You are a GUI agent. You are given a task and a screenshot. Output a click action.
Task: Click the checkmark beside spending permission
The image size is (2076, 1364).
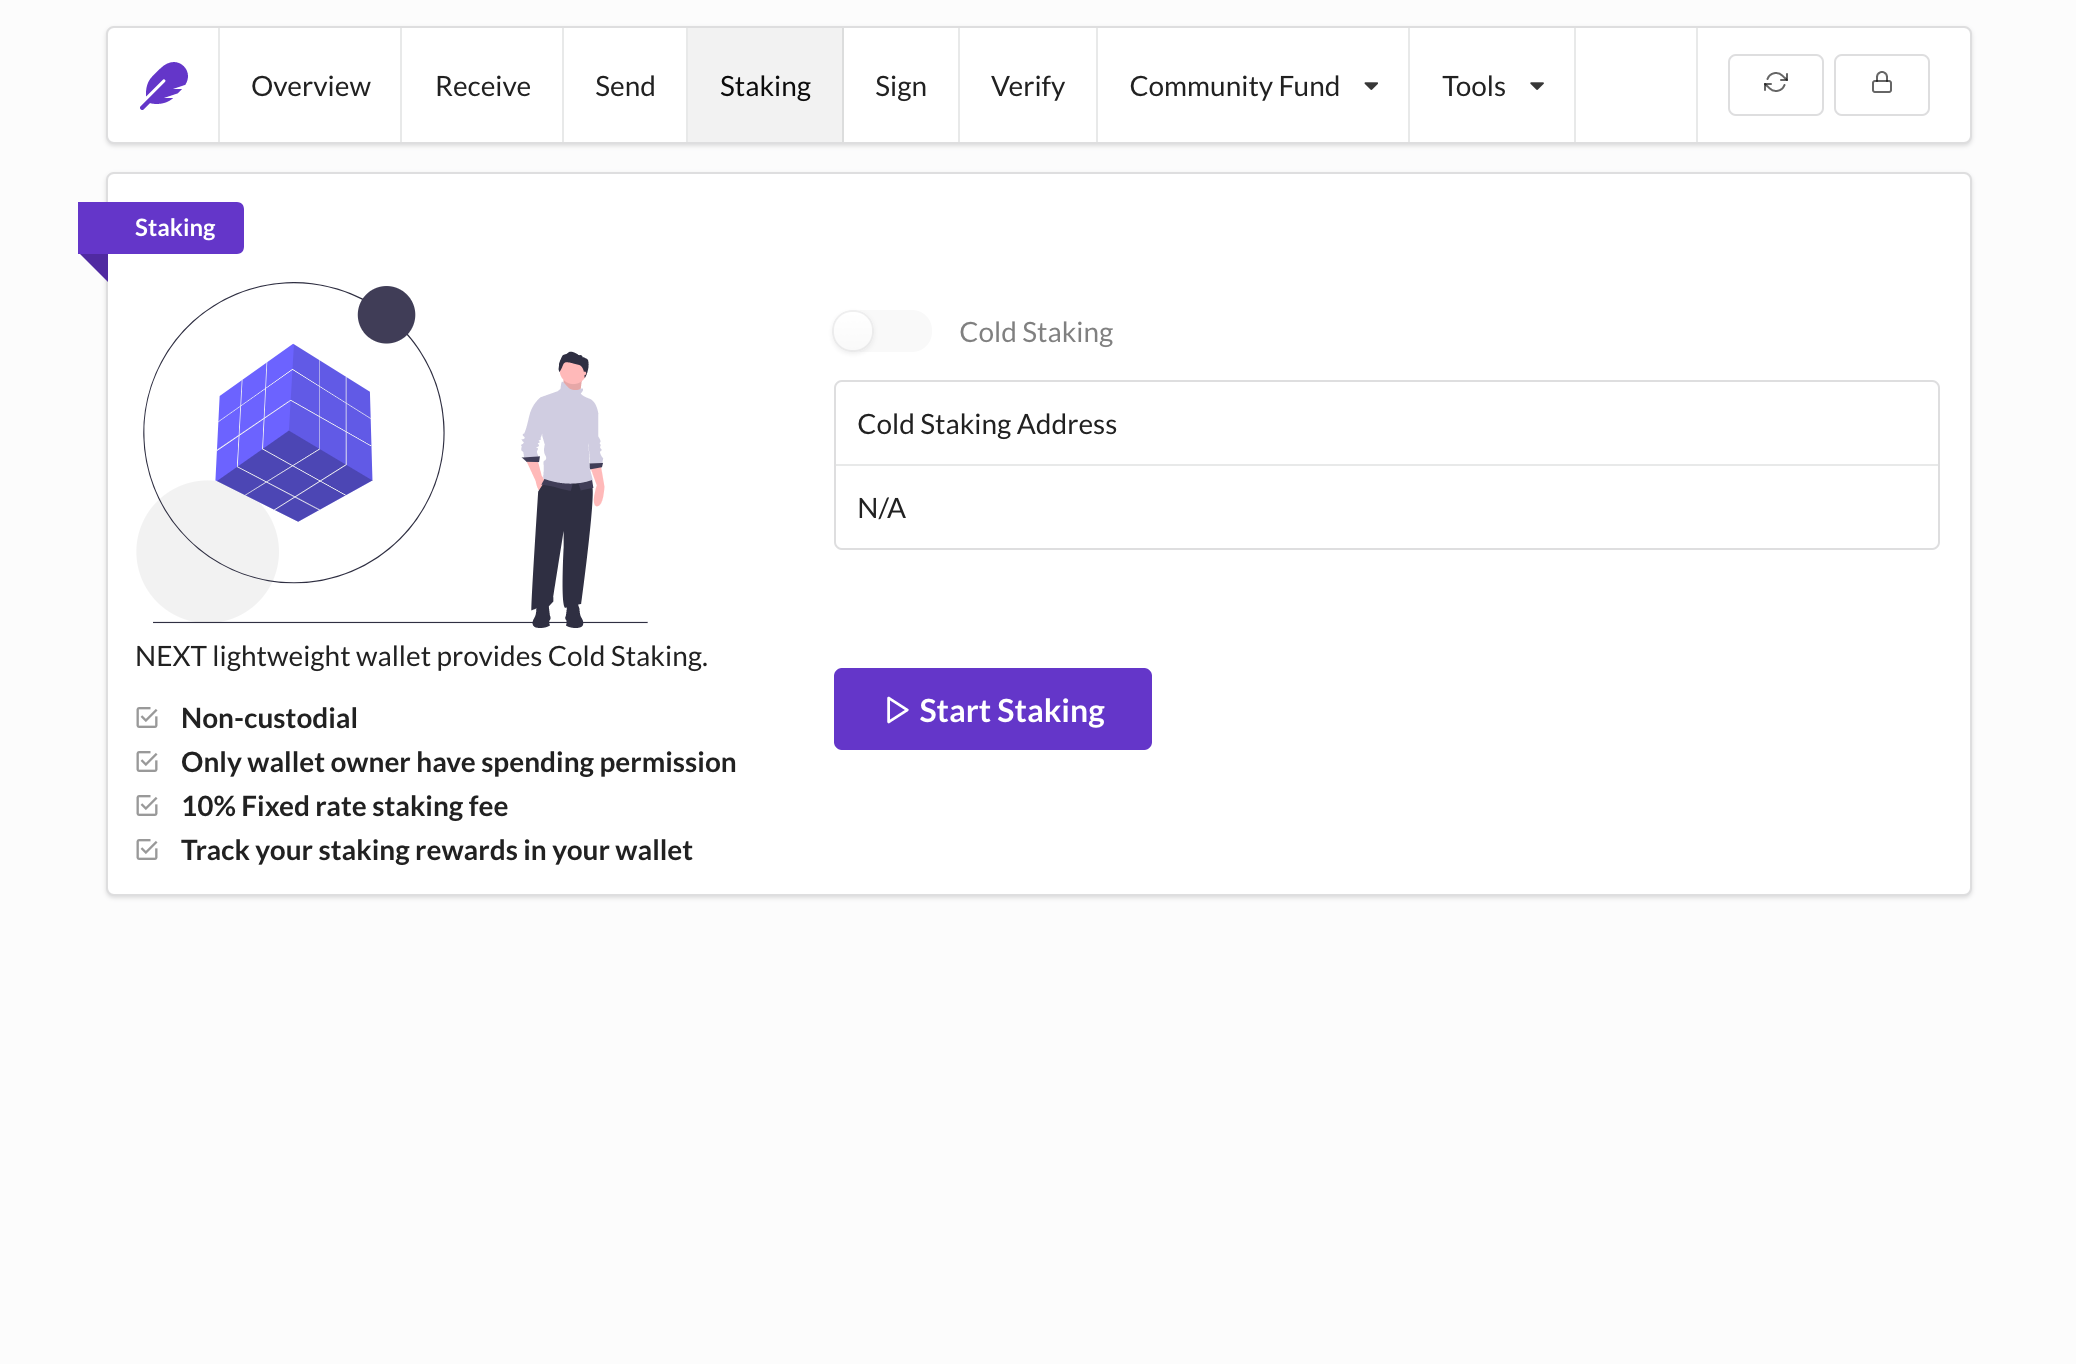pyautogui.click(x=147, y=762)
